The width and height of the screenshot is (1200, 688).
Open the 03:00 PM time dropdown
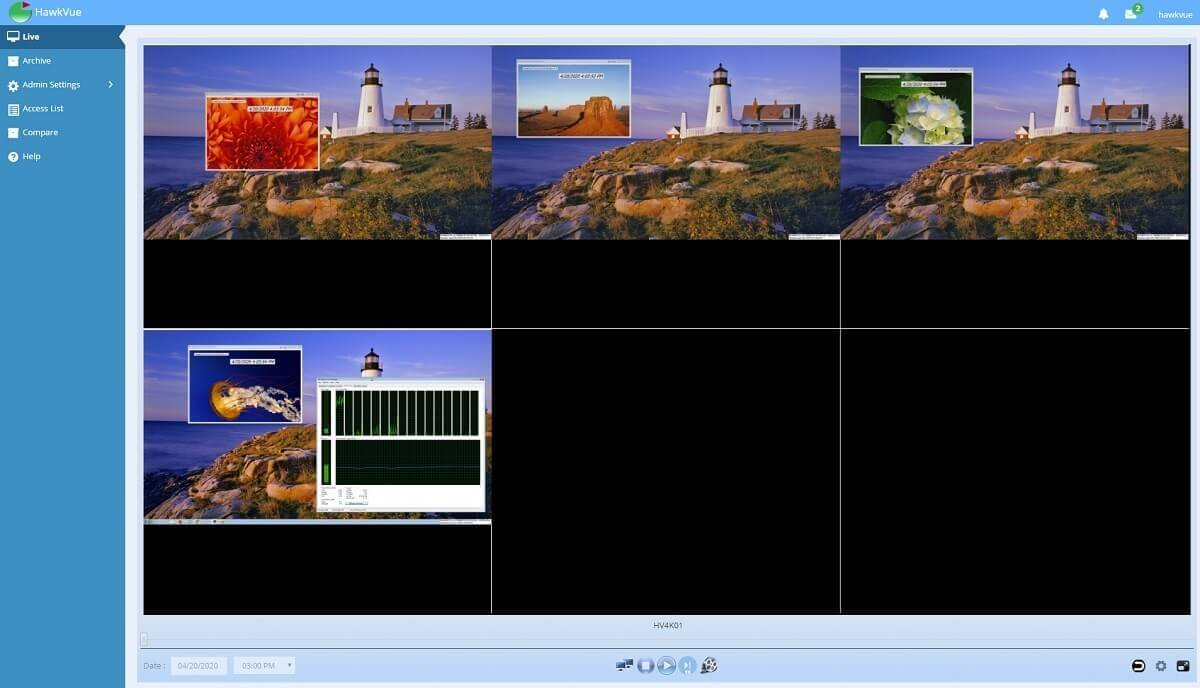click(264, 665)
